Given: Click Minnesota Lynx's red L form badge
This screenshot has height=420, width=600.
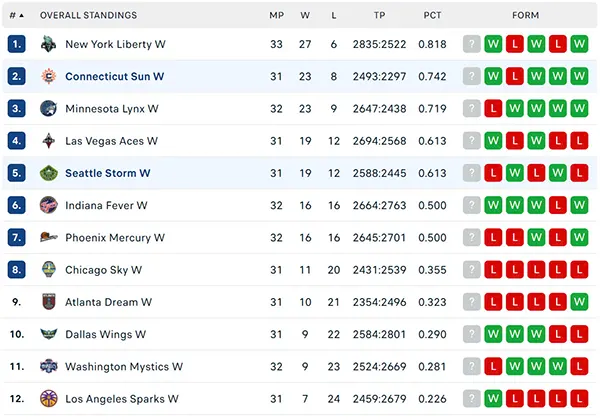Looking at the screenshot, I should point(493,109).
